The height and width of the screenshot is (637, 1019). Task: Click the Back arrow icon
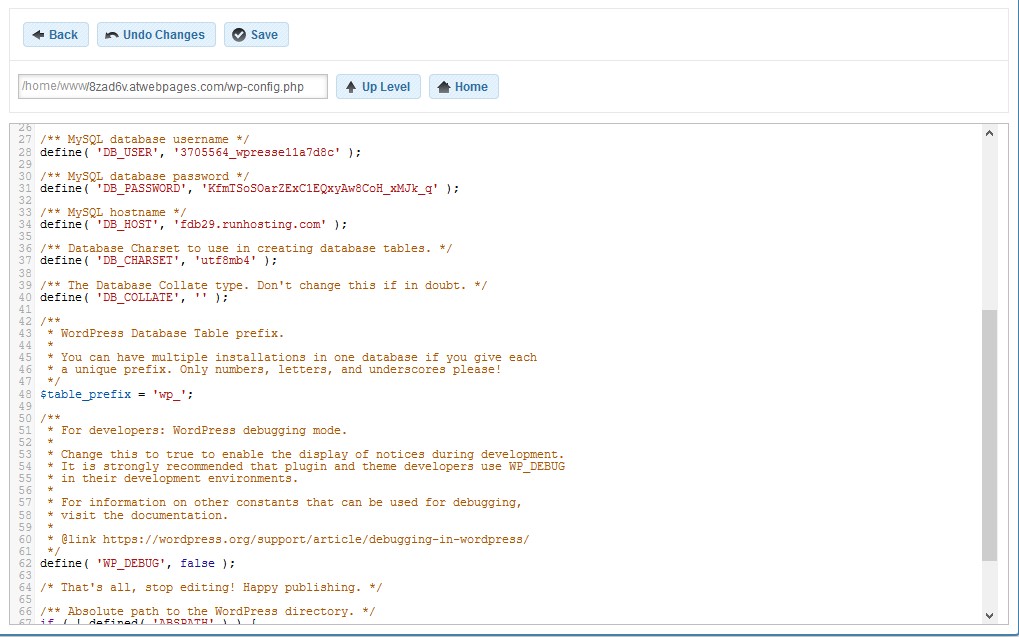coord(38,34)
